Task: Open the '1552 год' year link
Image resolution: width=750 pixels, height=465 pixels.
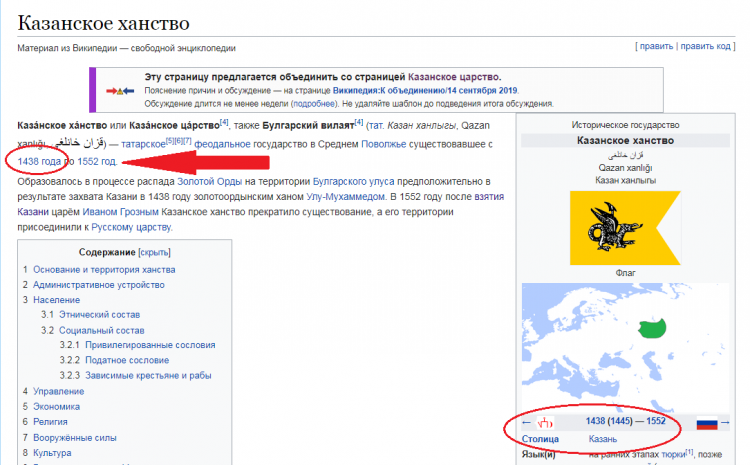Action: click(x=97, y=161)
